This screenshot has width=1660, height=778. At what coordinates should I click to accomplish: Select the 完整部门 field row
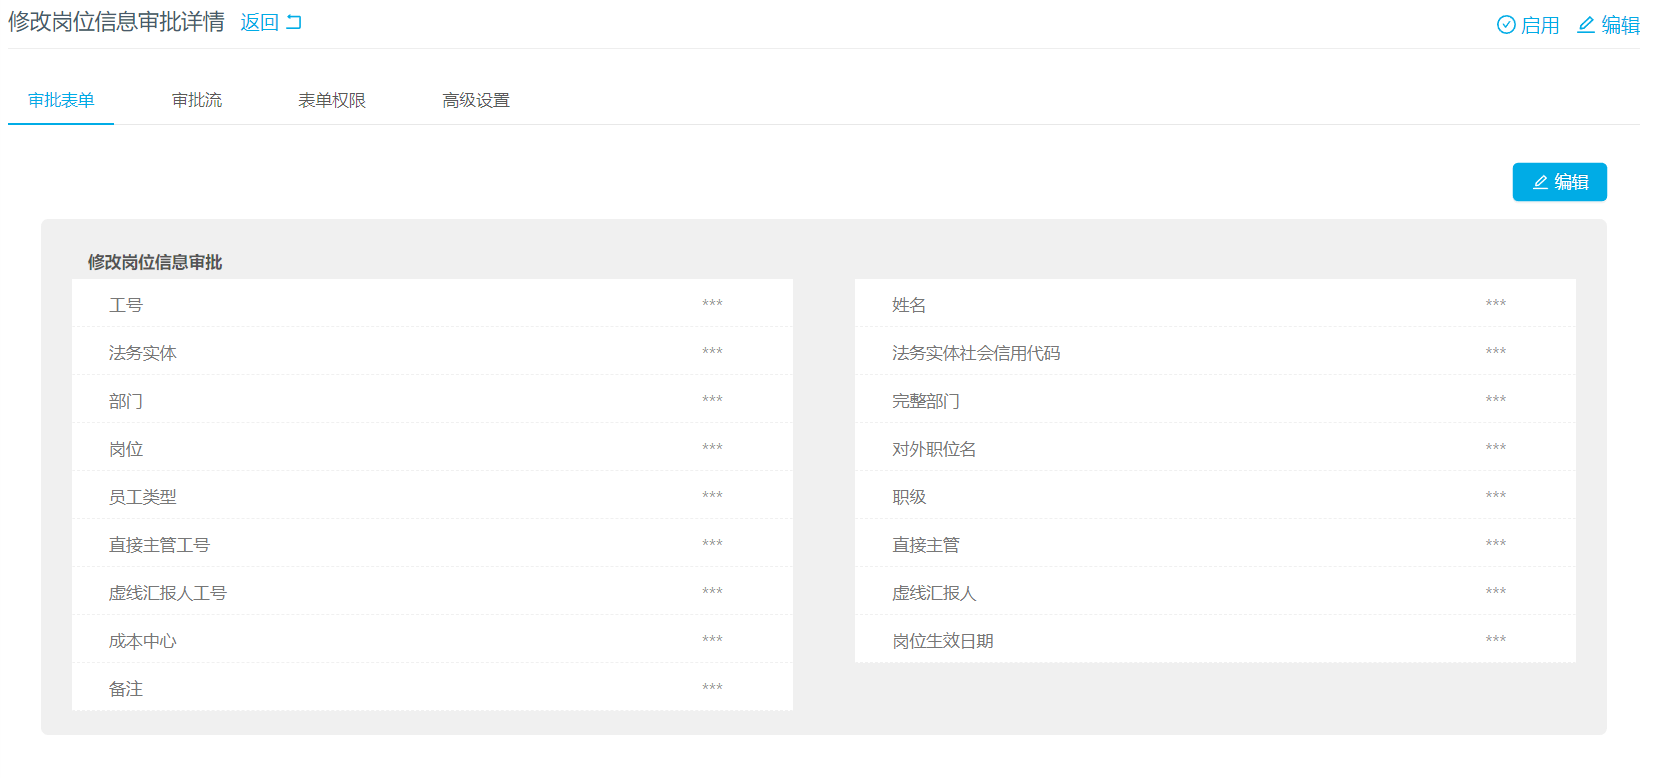[x=1215, y=400]
